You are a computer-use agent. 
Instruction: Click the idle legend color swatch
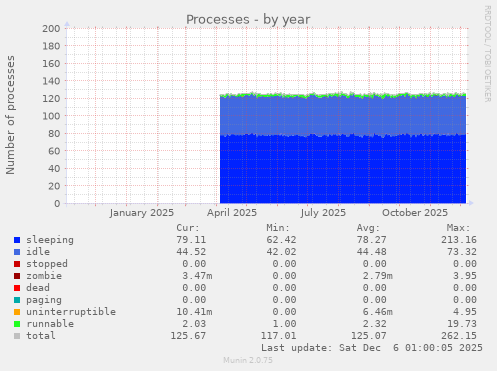pyautogui.click(x=17, y=252)
